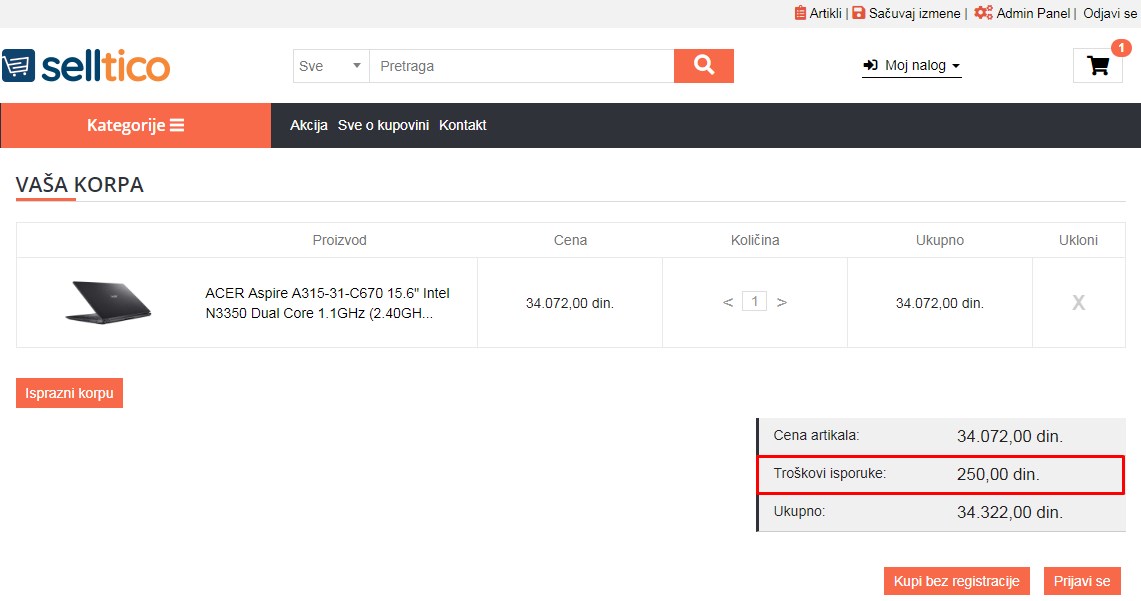Remove the ACER laptop with X
This screenshot has height=601, width=1141.
tap(1078, 303)
